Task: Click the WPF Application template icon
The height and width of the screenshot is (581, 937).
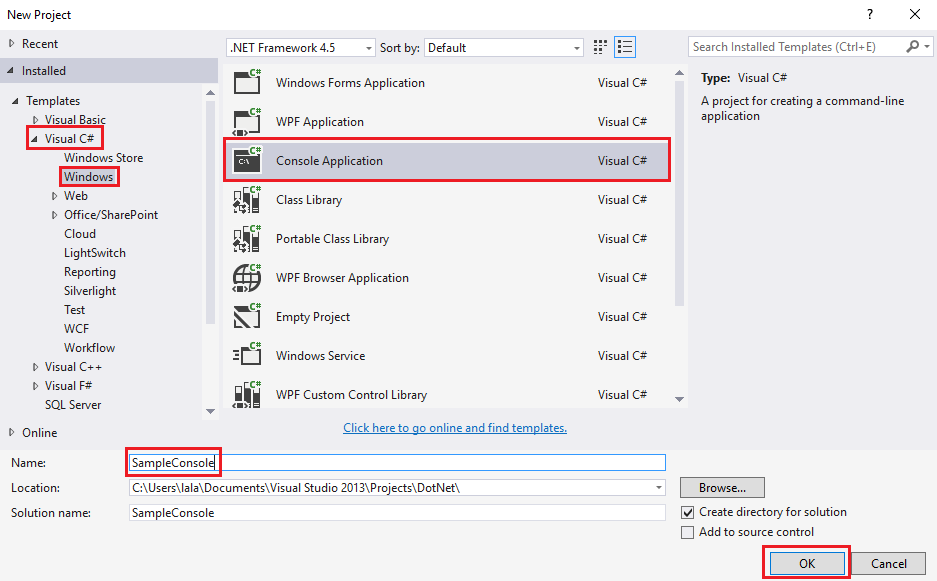Action: point(247,122)
